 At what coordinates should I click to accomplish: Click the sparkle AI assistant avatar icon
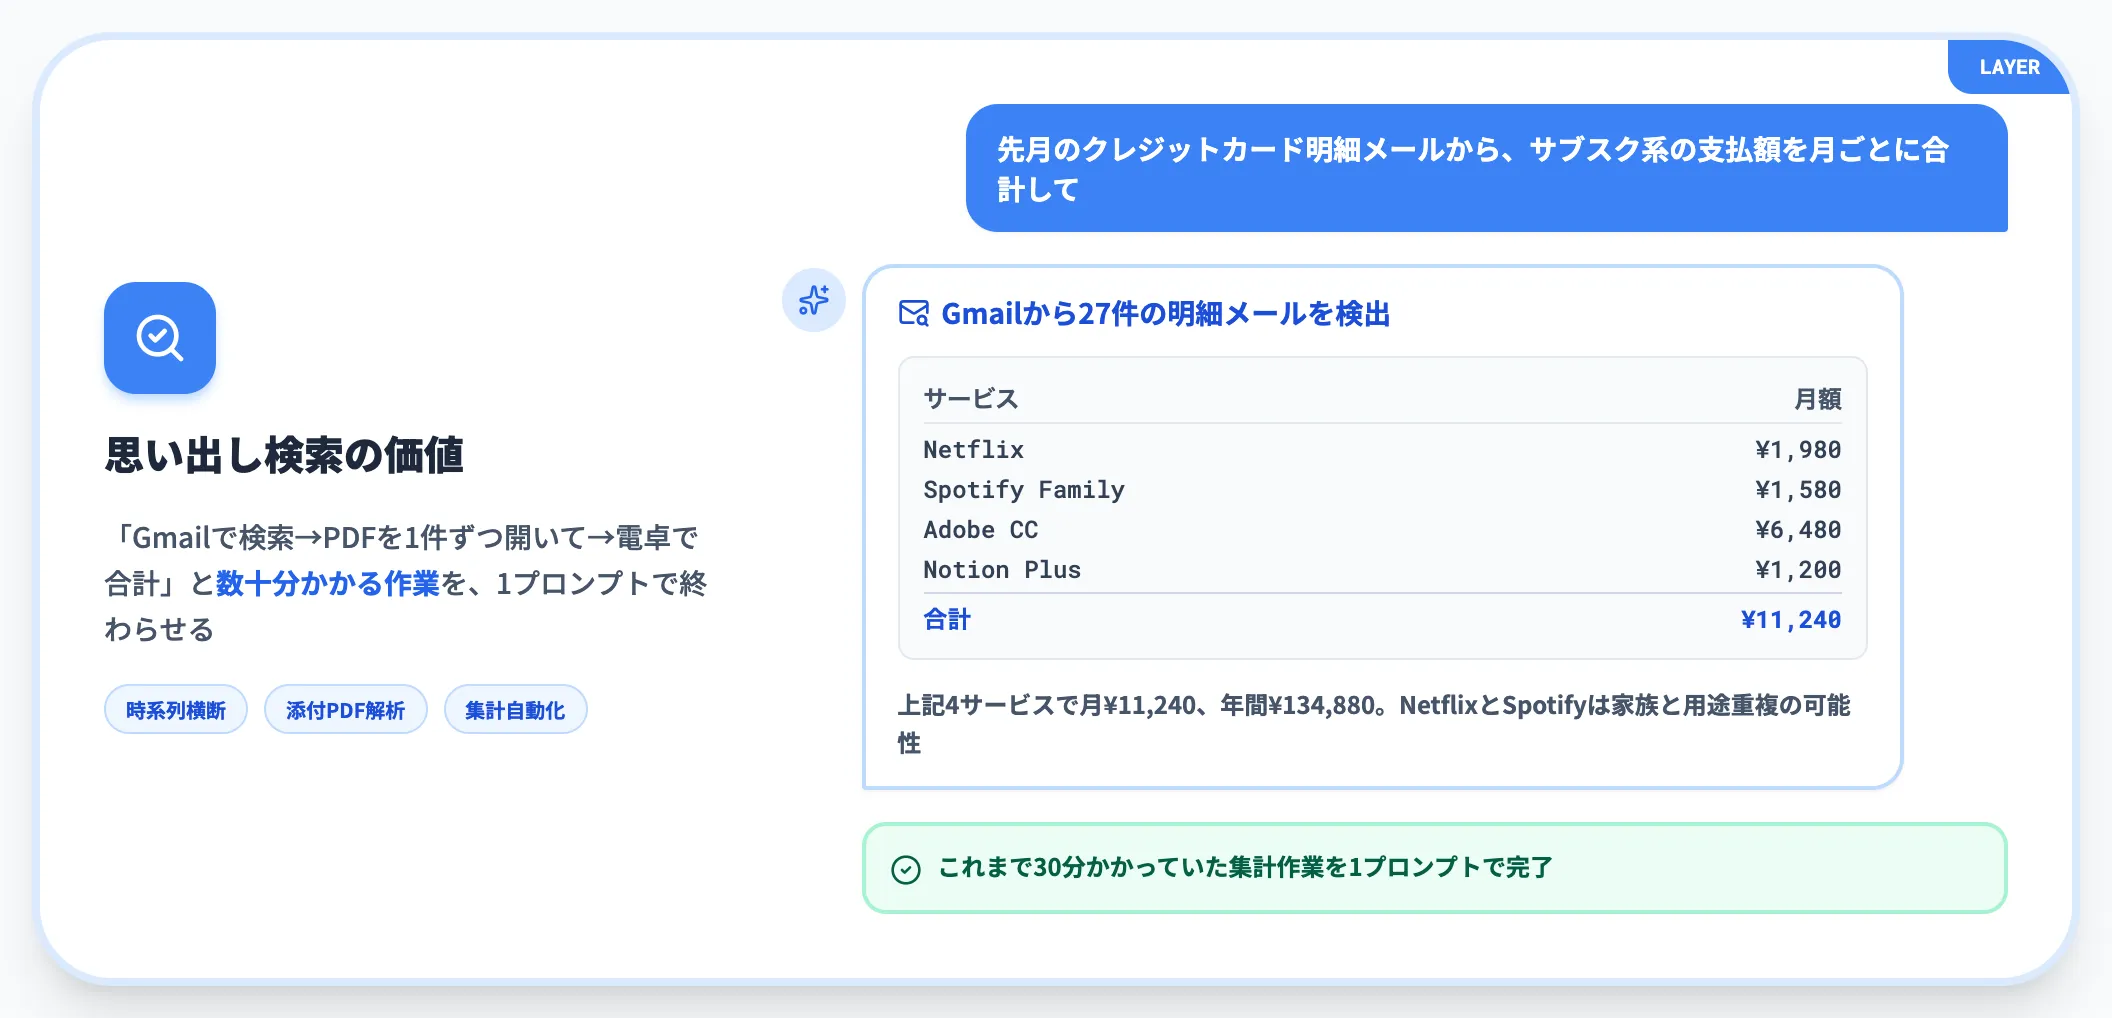814,300
